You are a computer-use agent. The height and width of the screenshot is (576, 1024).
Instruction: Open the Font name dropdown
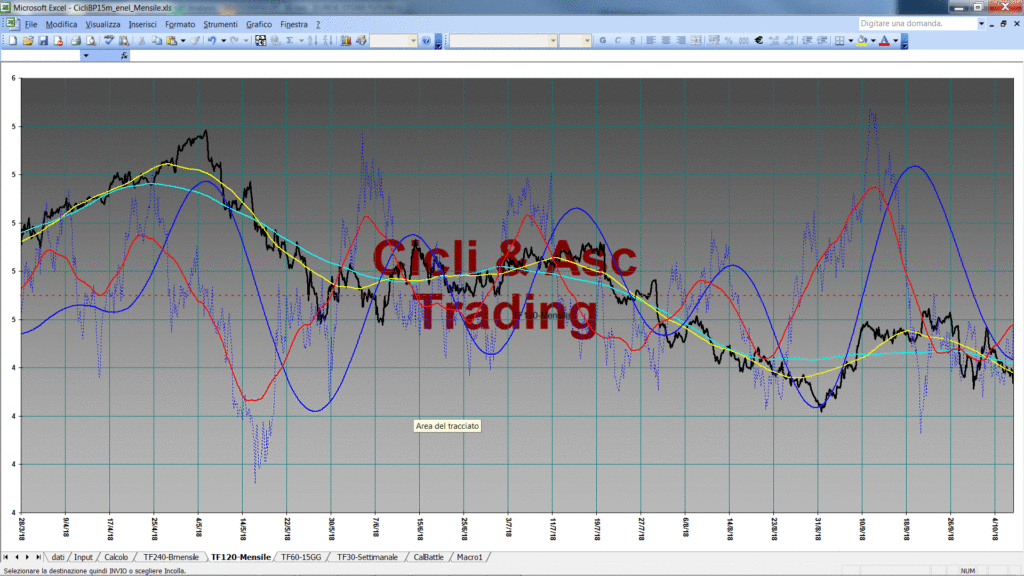(x=552, y=40)
